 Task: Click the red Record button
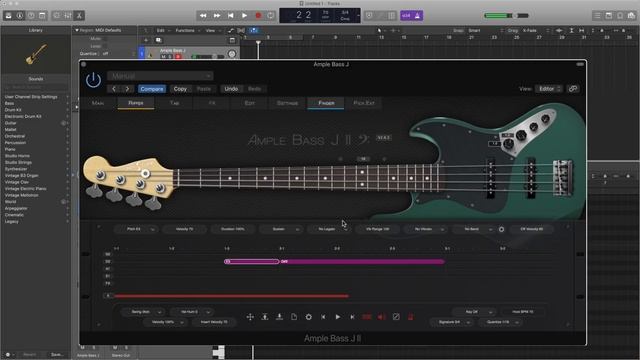pyautogui.click(x=258, y=16)
